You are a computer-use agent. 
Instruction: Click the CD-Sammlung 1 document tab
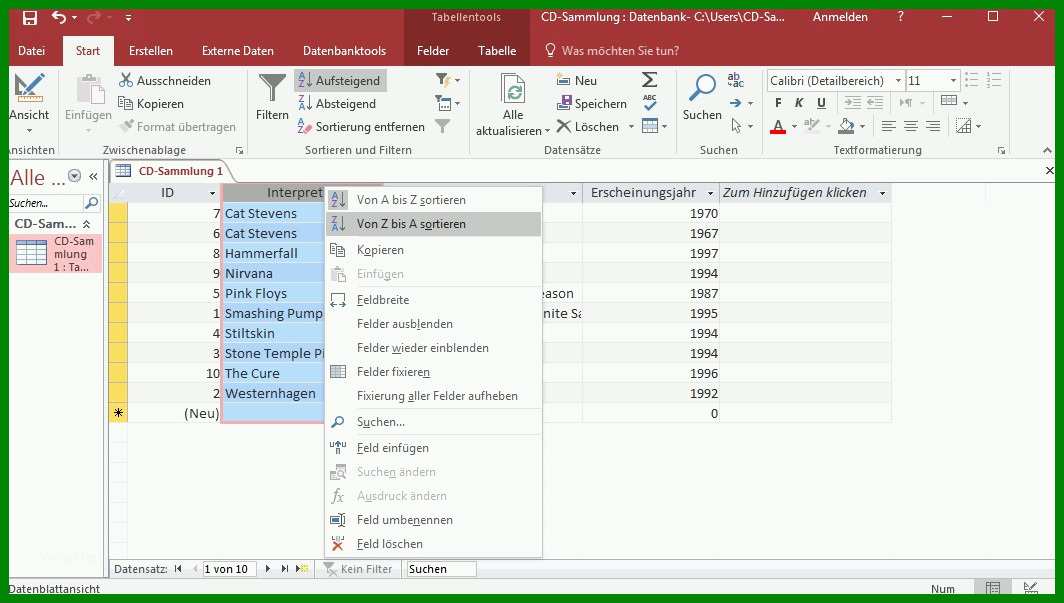[x=170, y=171]
